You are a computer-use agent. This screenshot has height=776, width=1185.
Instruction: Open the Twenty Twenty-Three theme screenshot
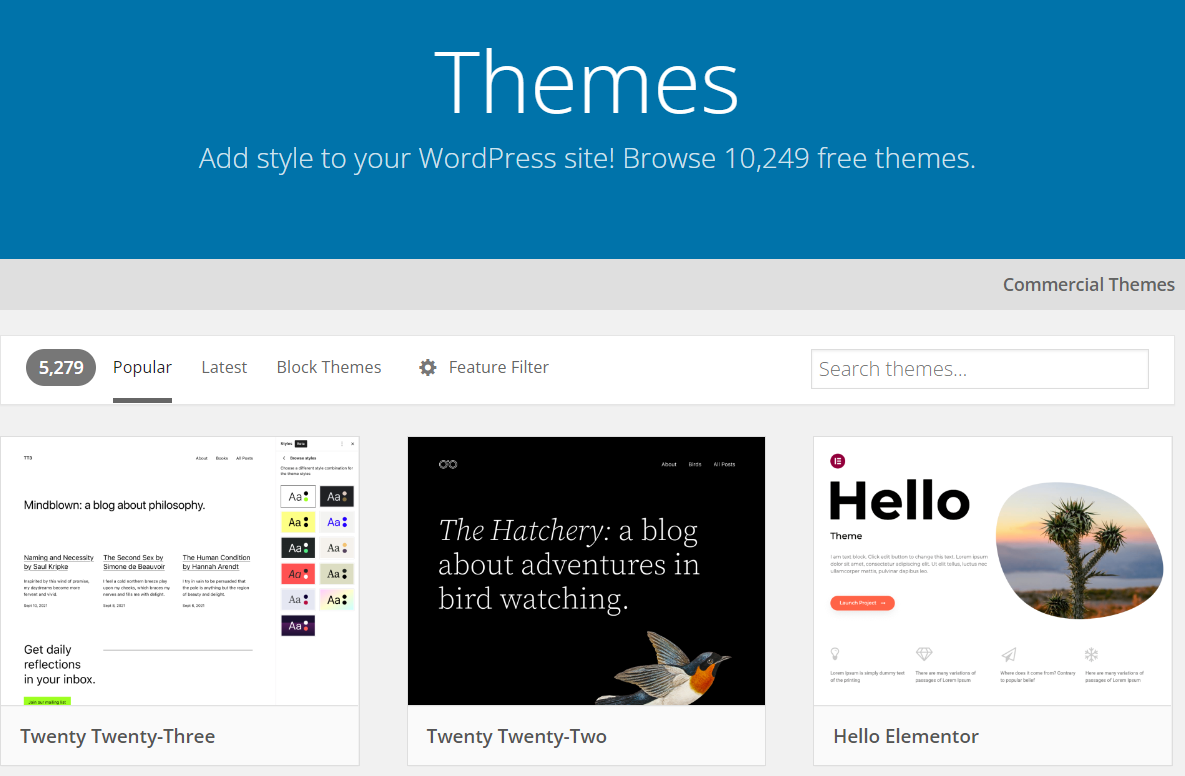click(x=180, y=571)
